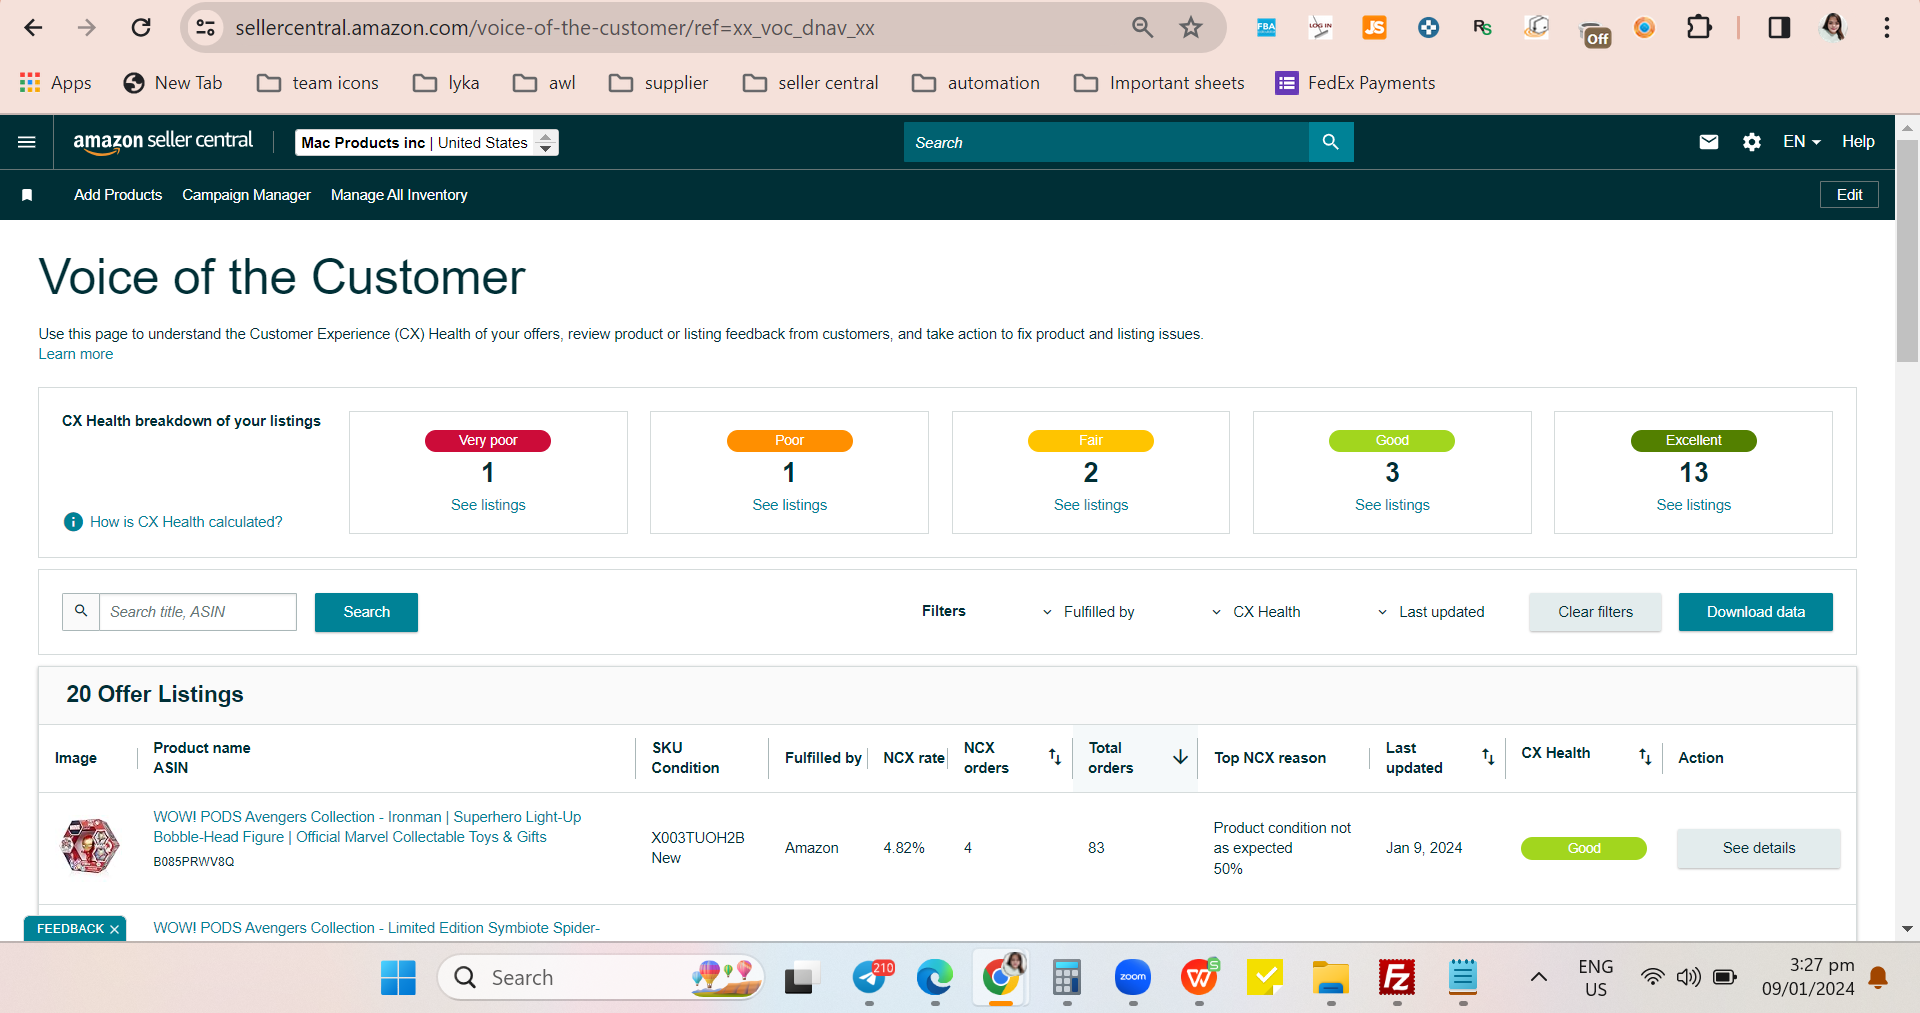
Task: Open the messages envelope icon
Action: click(1709, 142)
